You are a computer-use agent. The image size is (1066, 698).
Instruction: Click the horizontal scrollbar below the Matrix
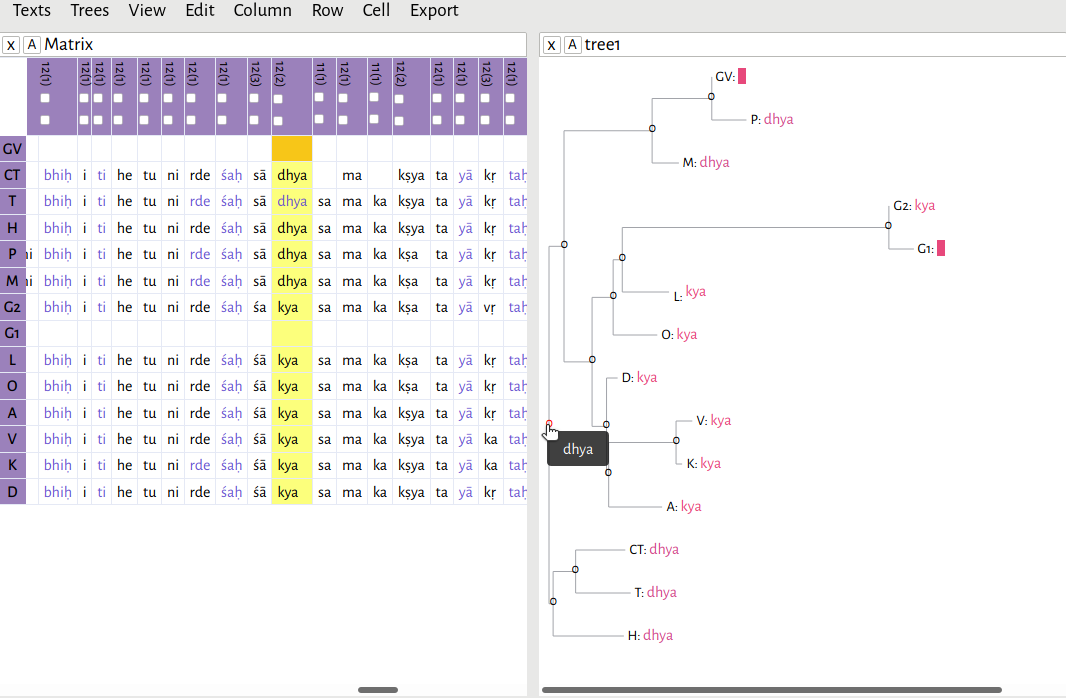click(377, 689)
